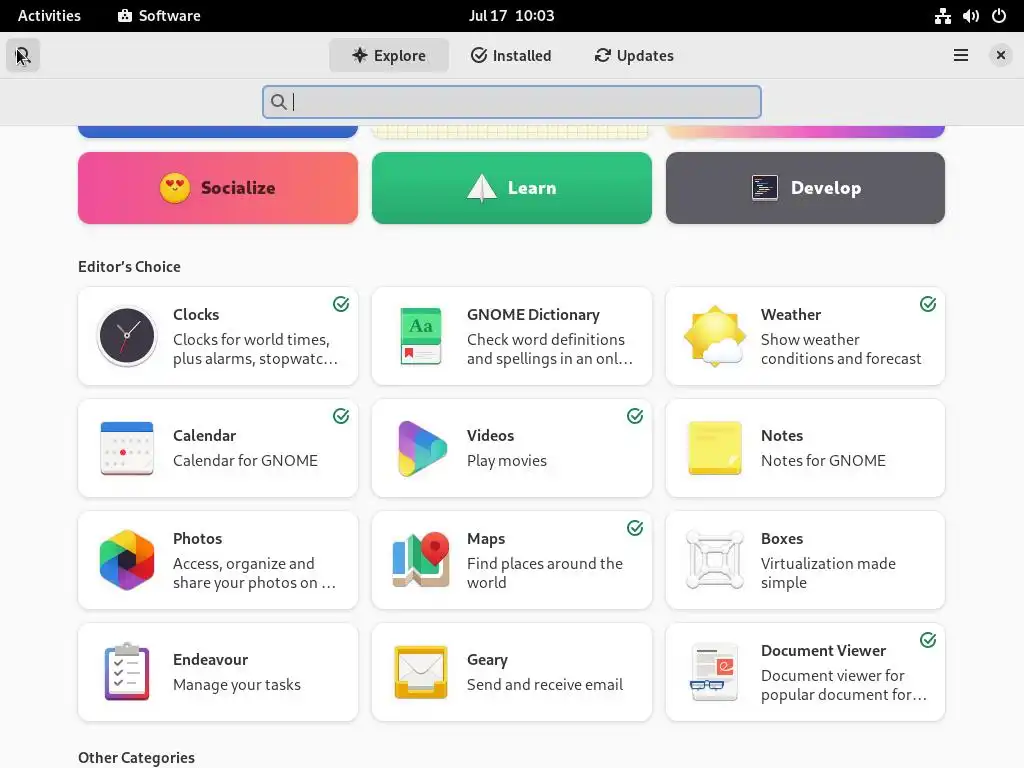This screenshot has width=1024, height=768.
Task: Click the Other Categories heading
Action: pyautogui.click(x=136, y=758)
